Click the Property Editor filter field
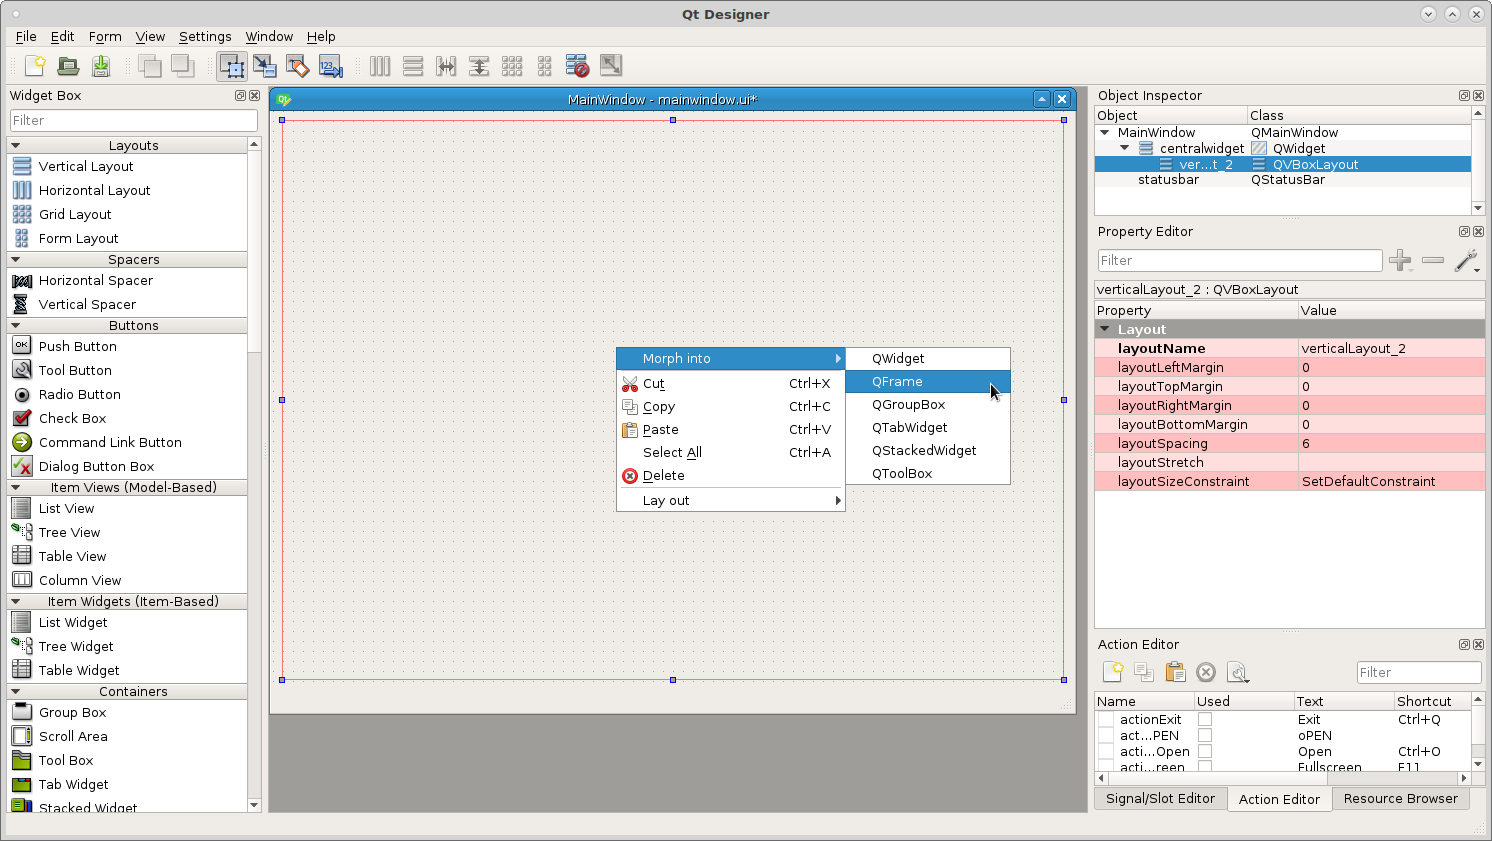Image resolution: width=1492 pixels, height=841 pixels. tap(1240, 261)
